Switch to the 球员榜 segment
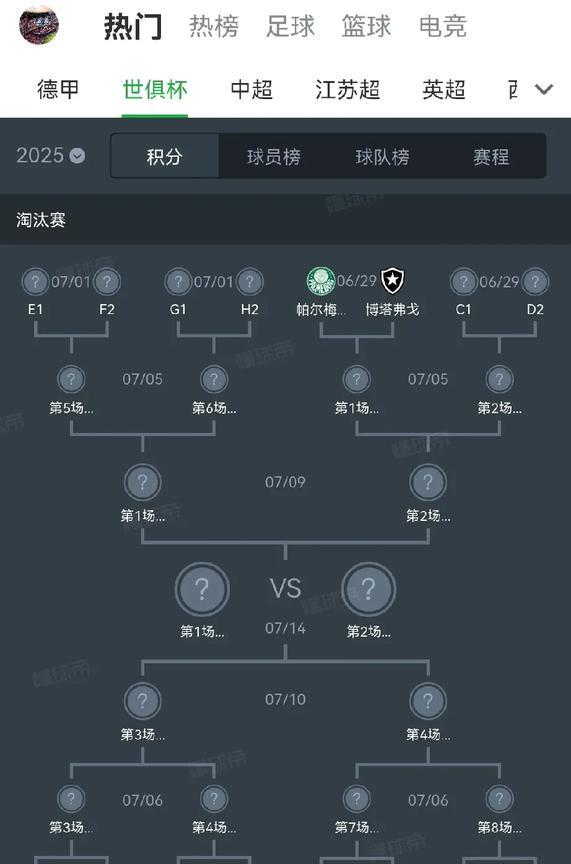 (274, 157)
